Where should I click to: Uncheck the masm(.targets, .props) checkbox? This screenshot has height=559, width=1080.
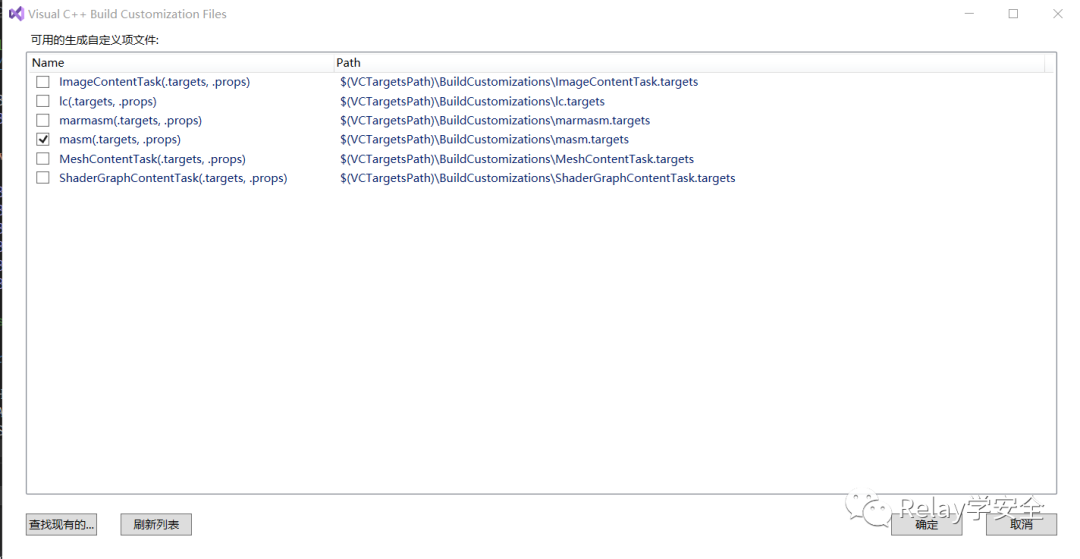[x=43, y=139]
